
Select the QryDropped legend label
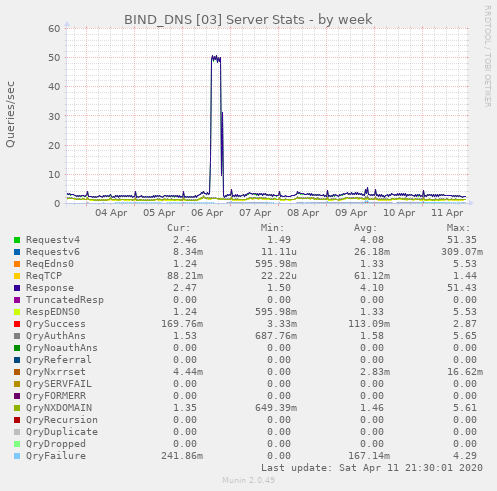pos(56,444)
